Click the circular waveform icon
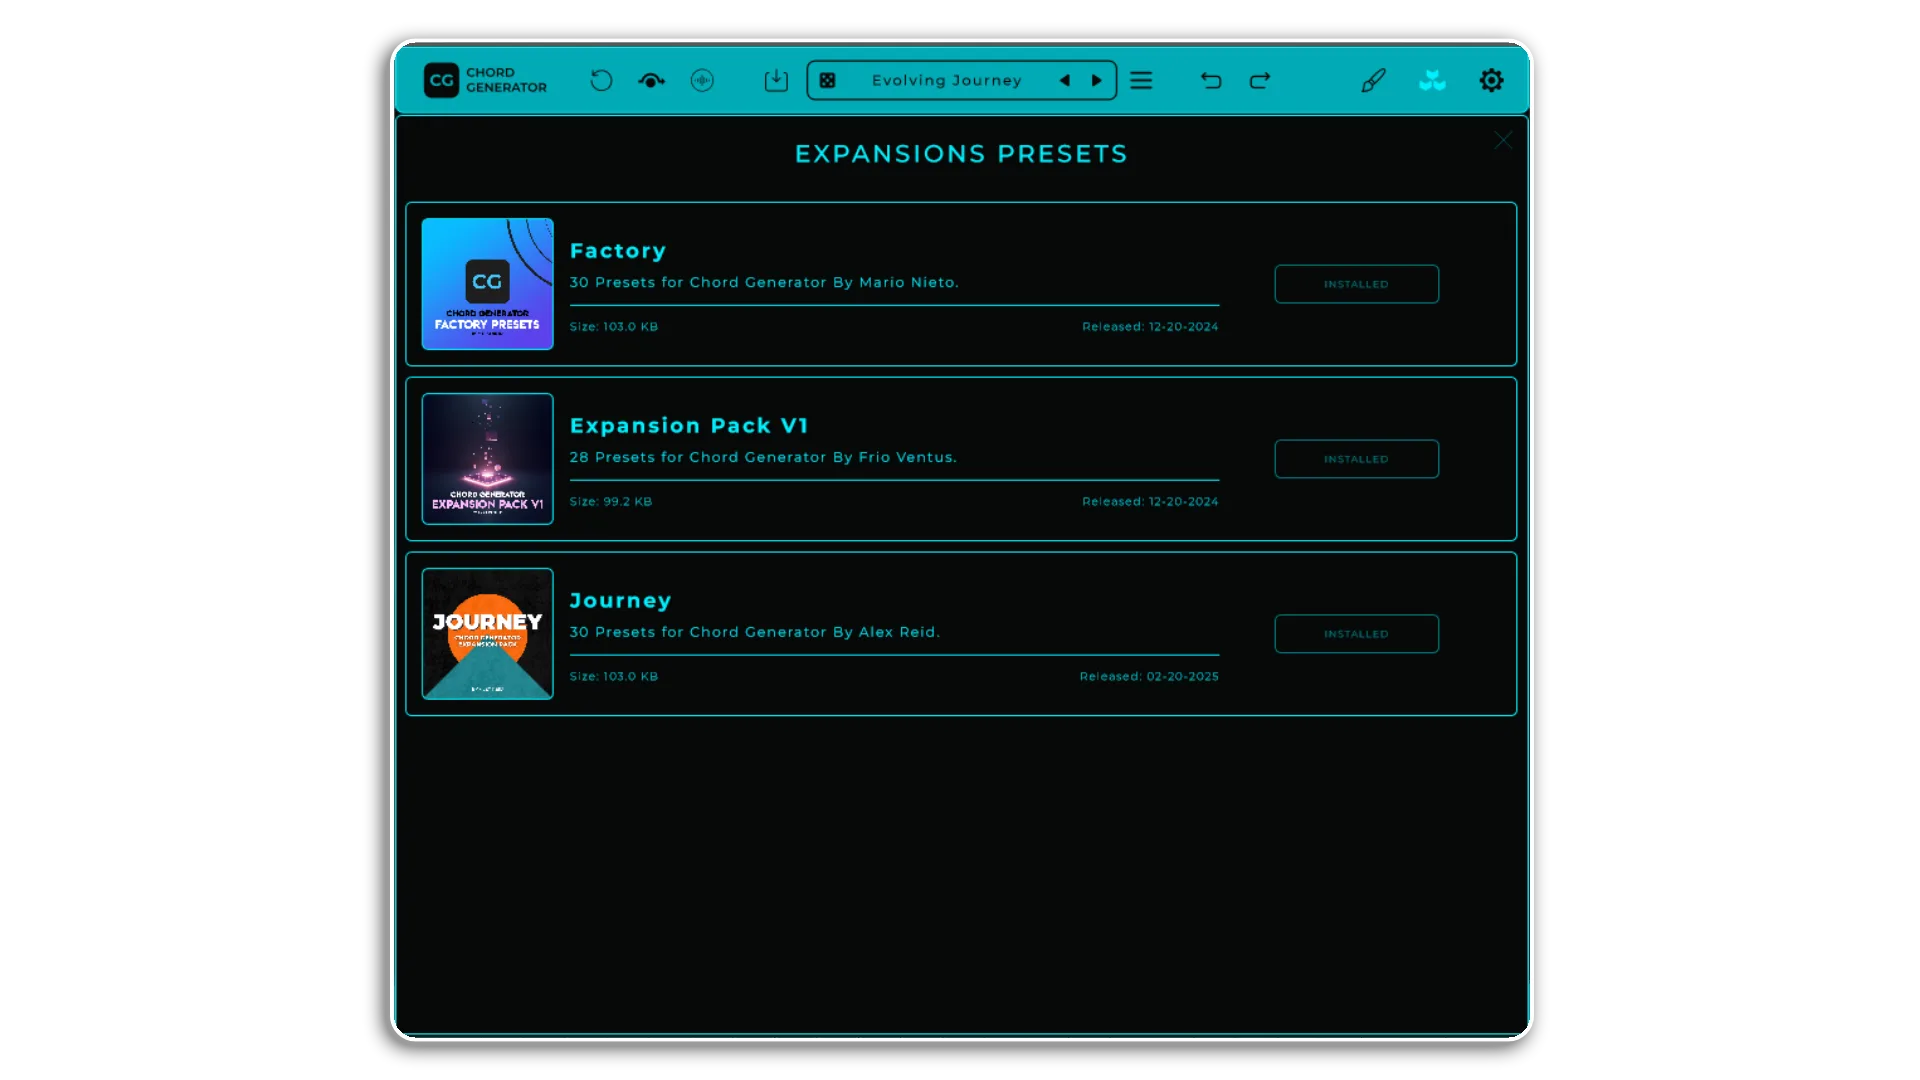The width and height of the screenshot is (1920, 1080). click(702, 80)
